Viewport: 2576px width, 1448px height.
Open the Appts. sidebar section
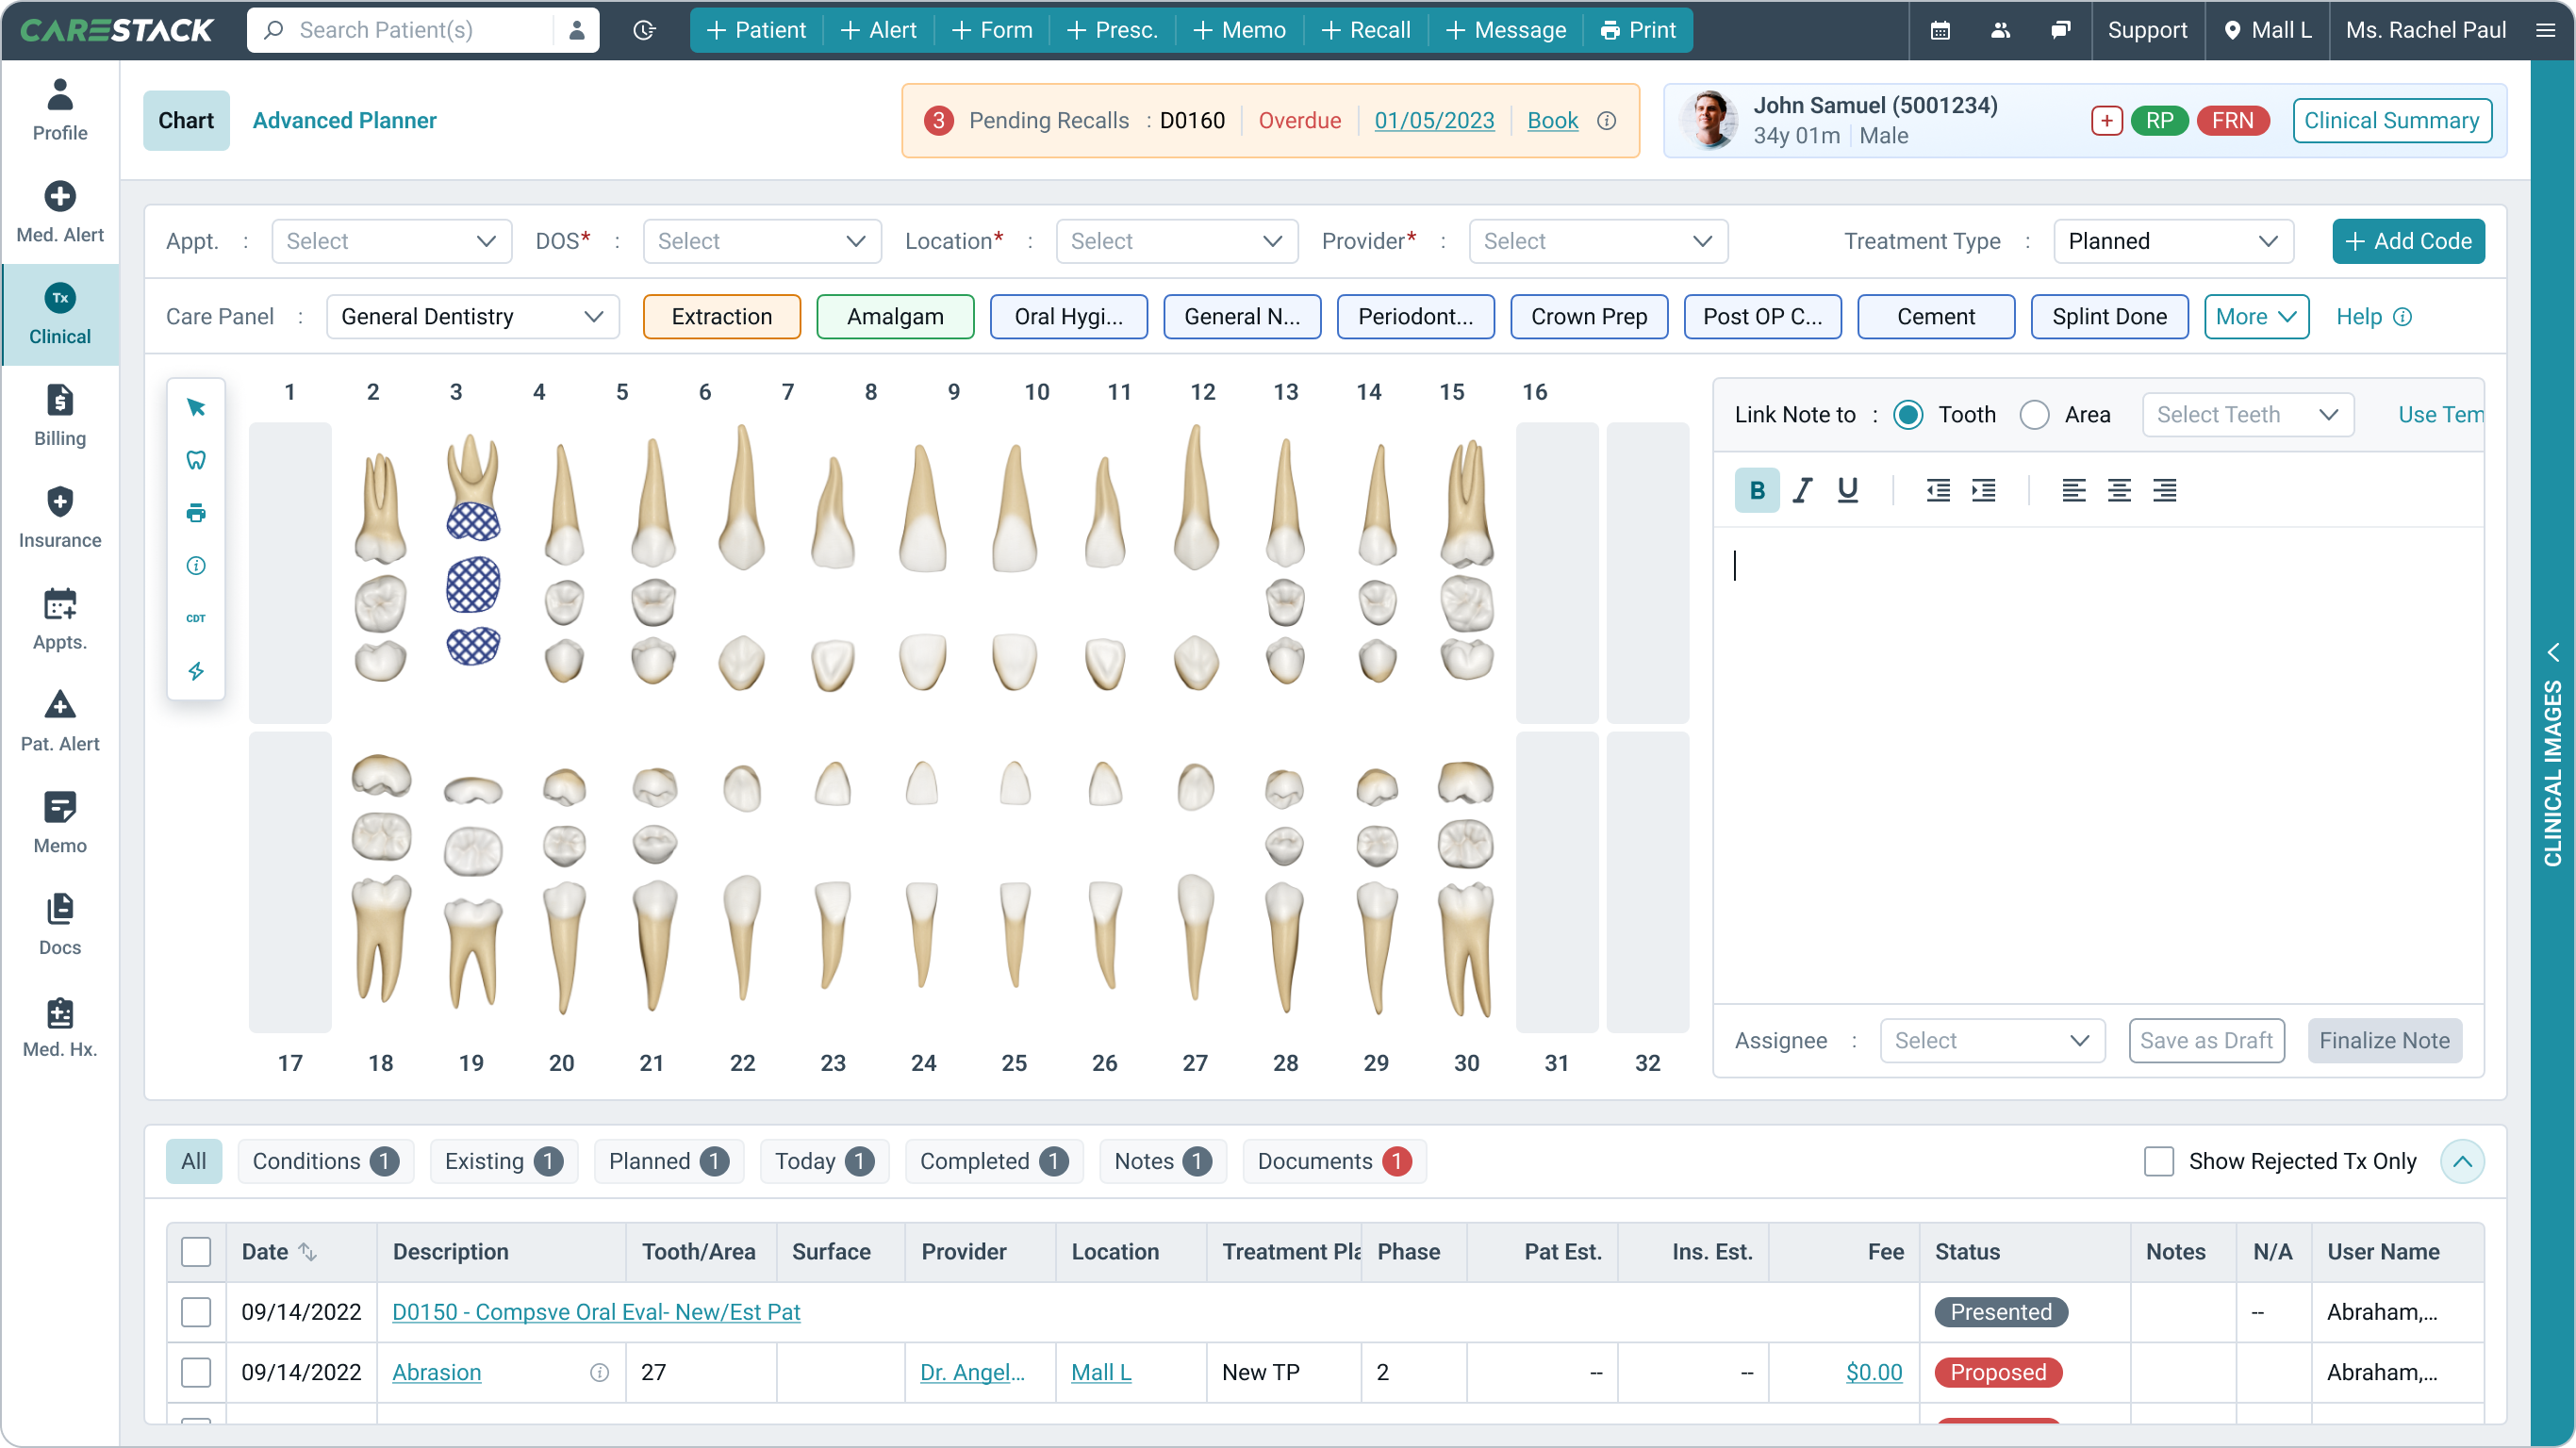60,620
